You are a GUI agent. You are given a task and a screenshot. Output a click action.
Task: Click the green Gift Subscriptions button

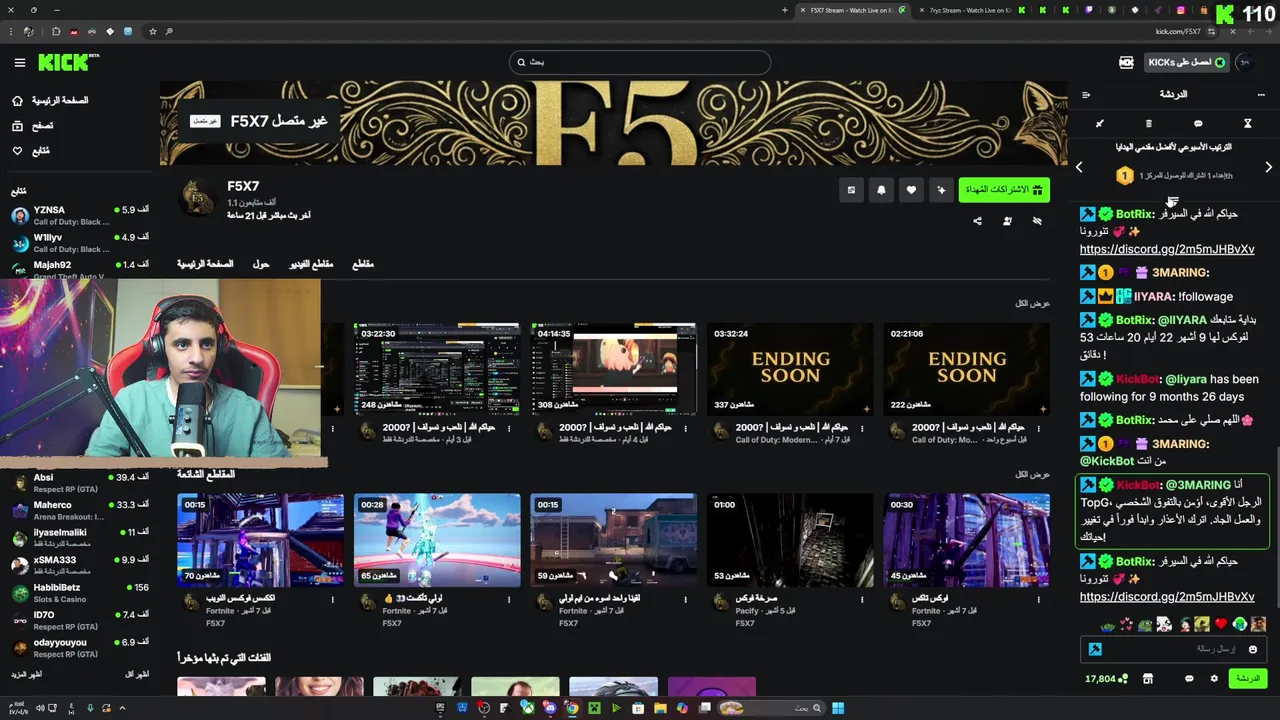pyautogui.click(x=1004, y=190)
